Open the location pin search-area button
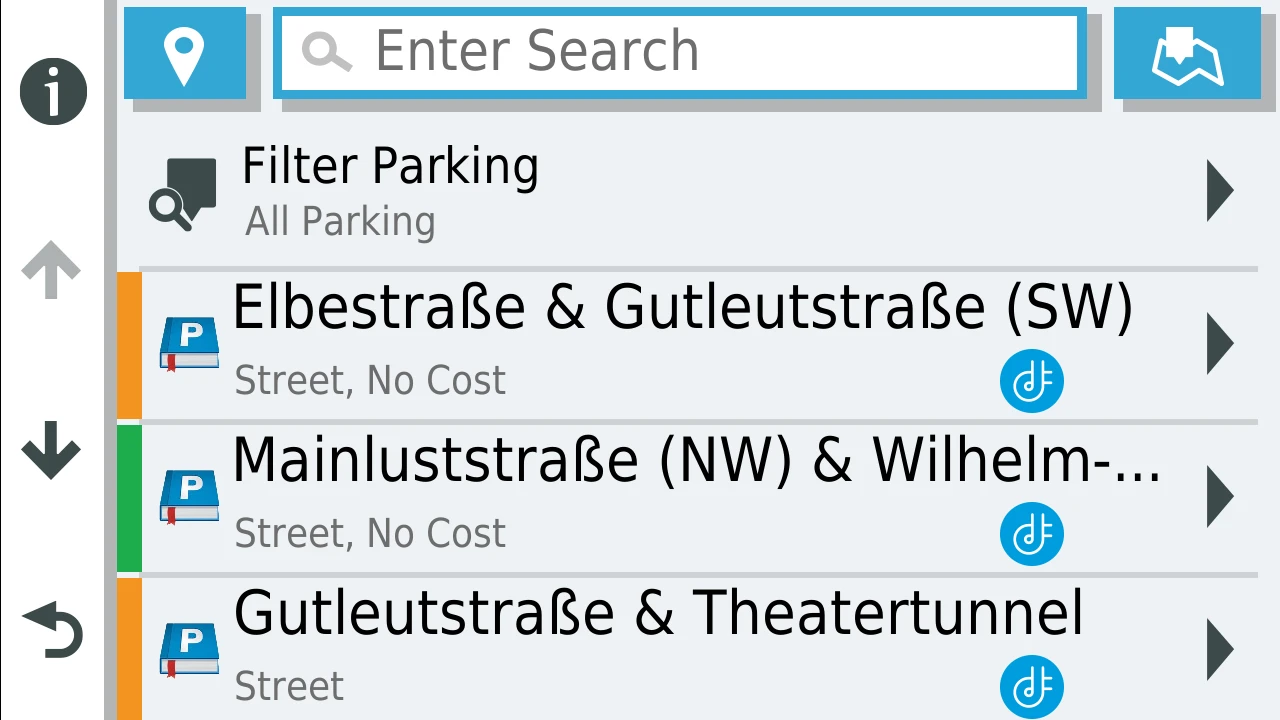1280x720 pixels. (185, 53)
